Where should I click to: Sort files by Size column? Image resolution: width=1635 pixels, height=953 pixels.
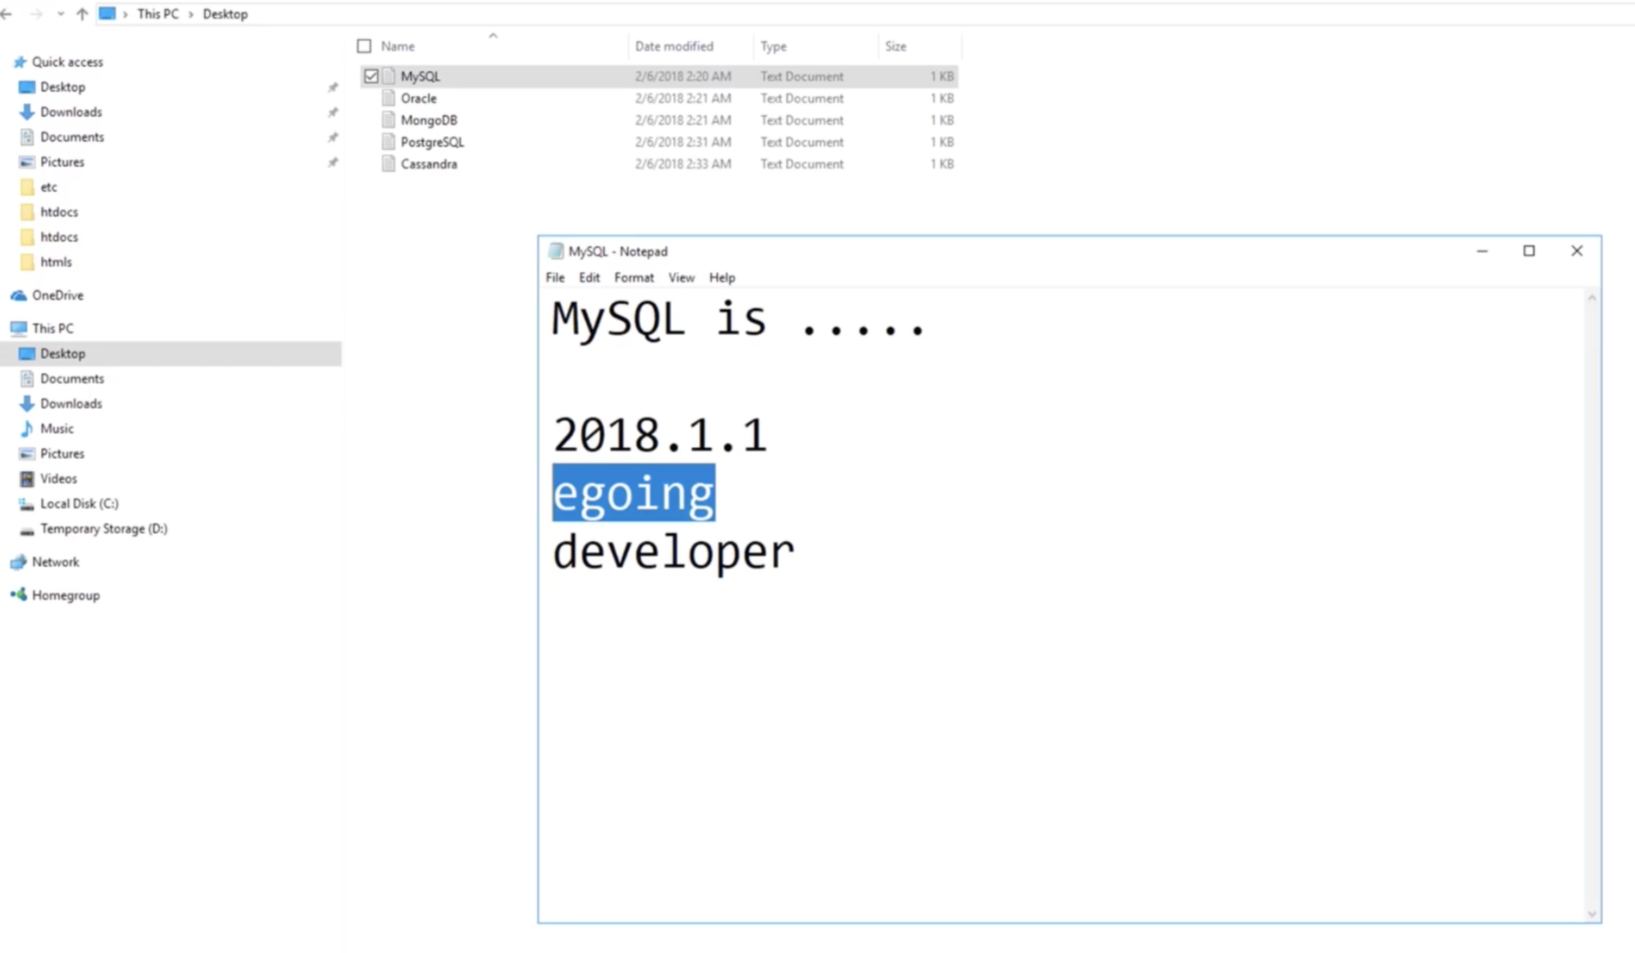pos(895,46)
